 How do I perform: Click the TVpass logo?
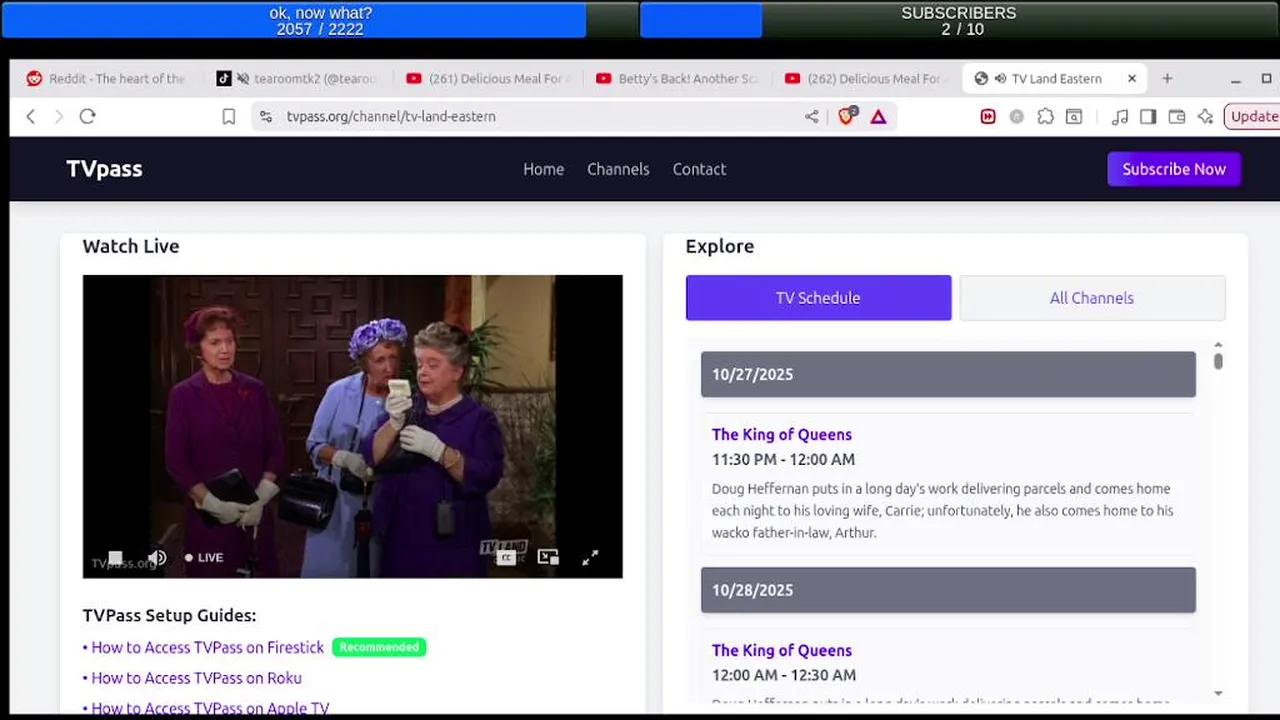point(104,169)
